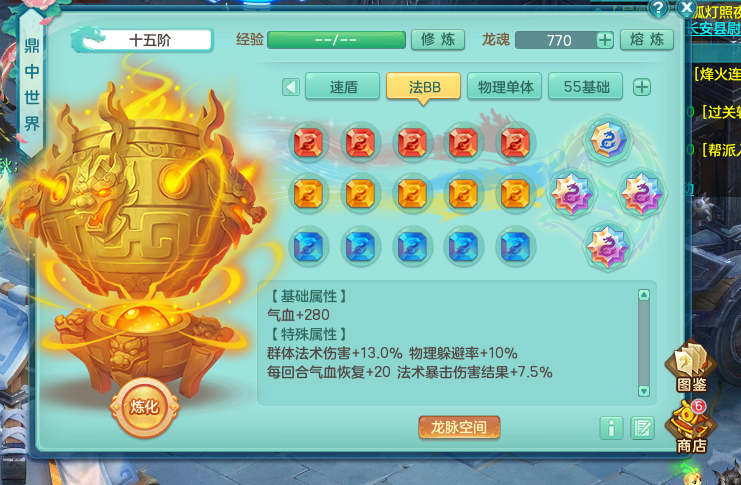Switch to the 速盾 tab
Image resolution: width=741 pixels, height=485 pixels.
pyautogui.click(x=343, y=87)
